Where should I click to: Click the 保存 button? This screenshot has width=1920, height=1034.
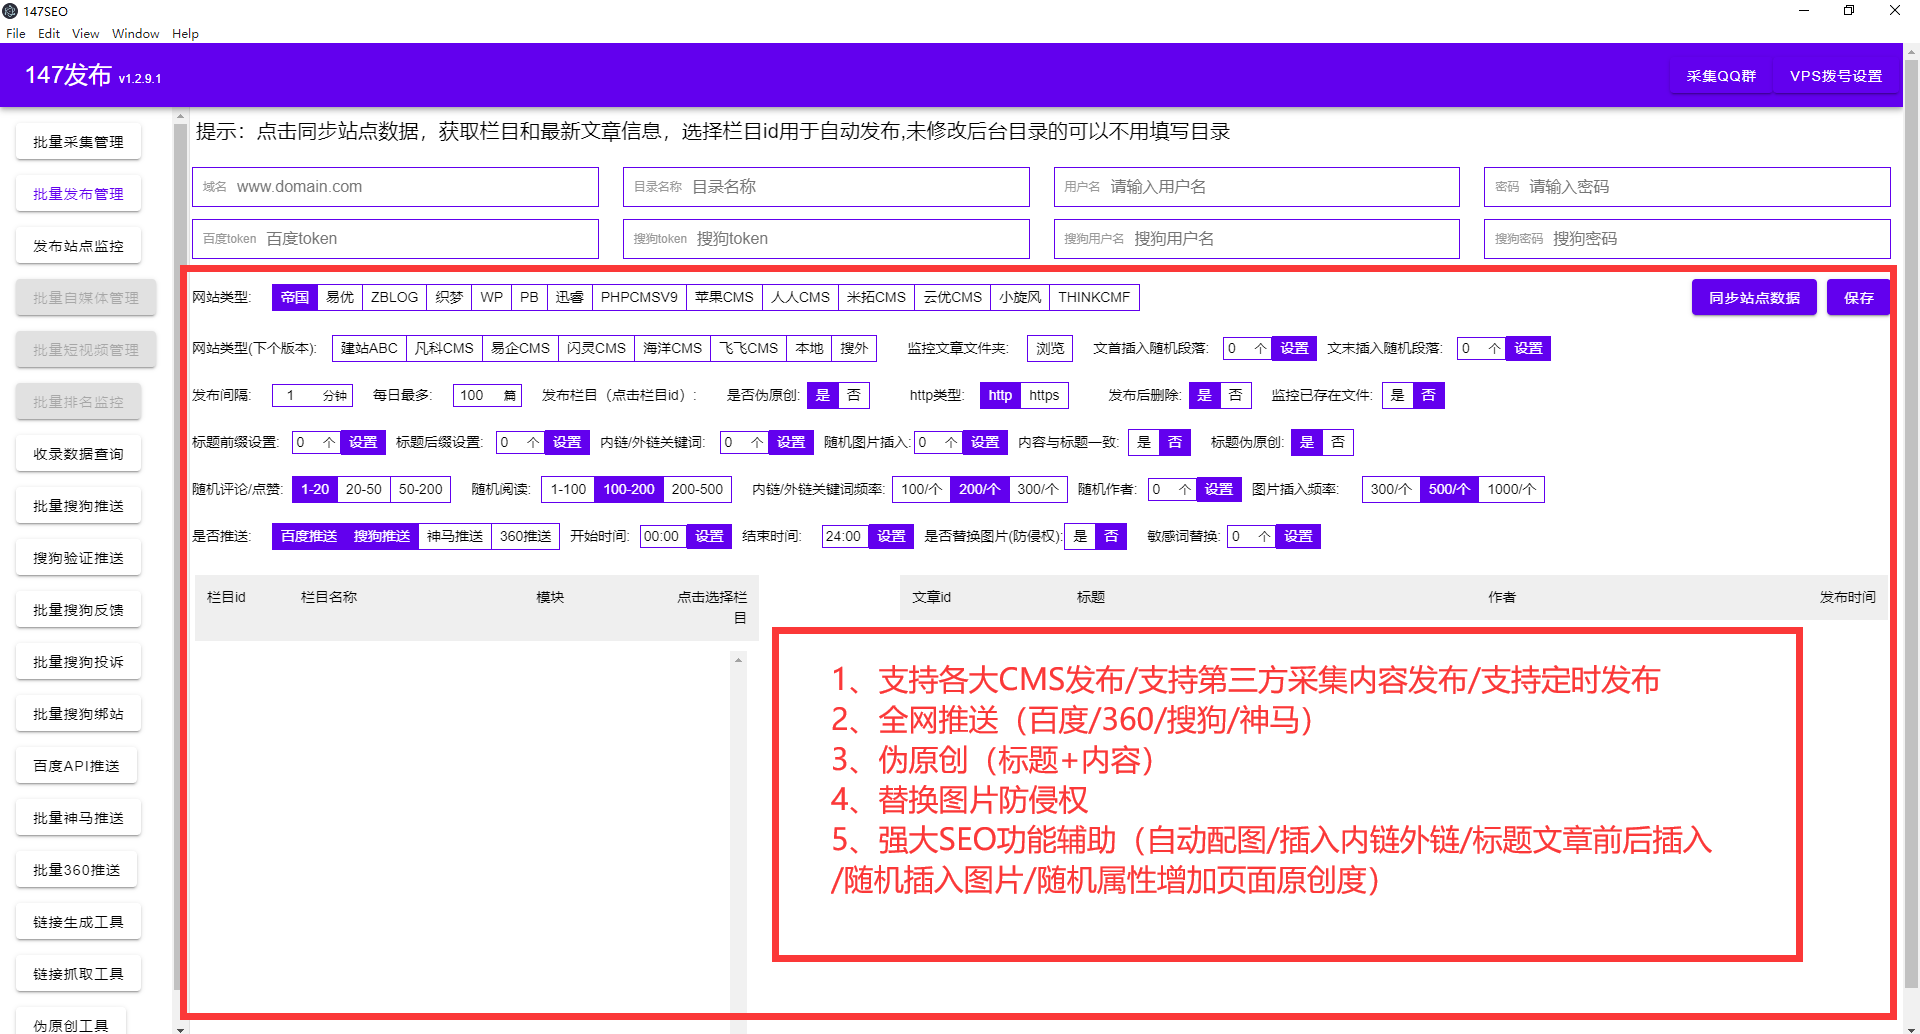click(x=1858, y=297)
